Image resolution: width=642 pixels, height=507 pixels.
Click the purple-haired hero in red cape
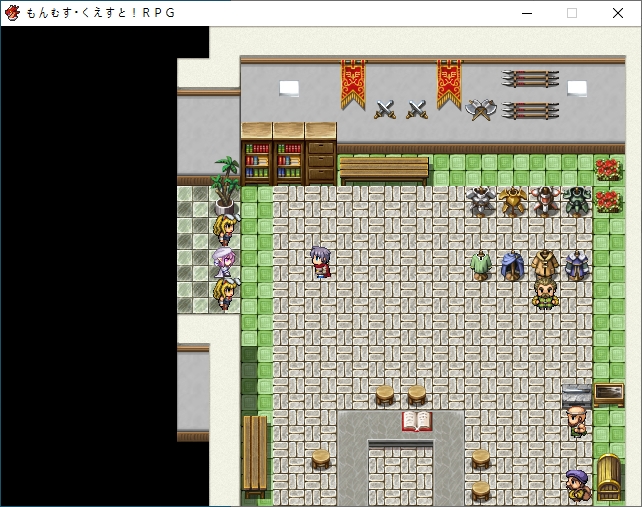click(x=321, y=263)
